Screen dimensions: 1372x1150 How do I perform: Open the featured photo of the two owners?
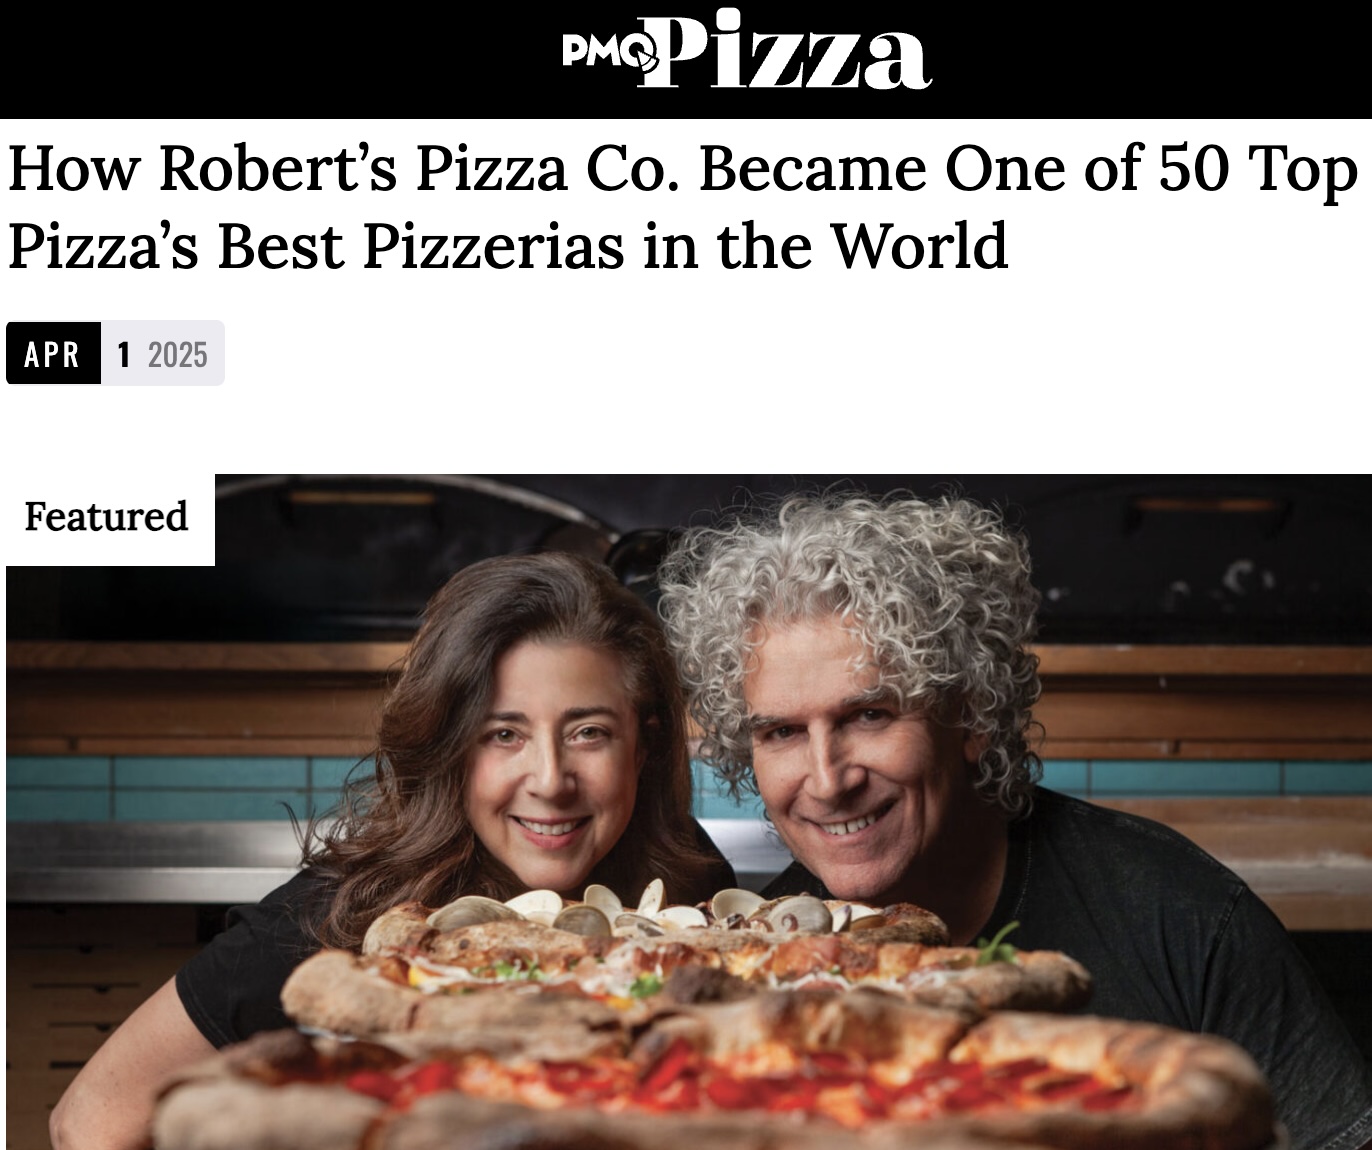[x=689, y=812]
